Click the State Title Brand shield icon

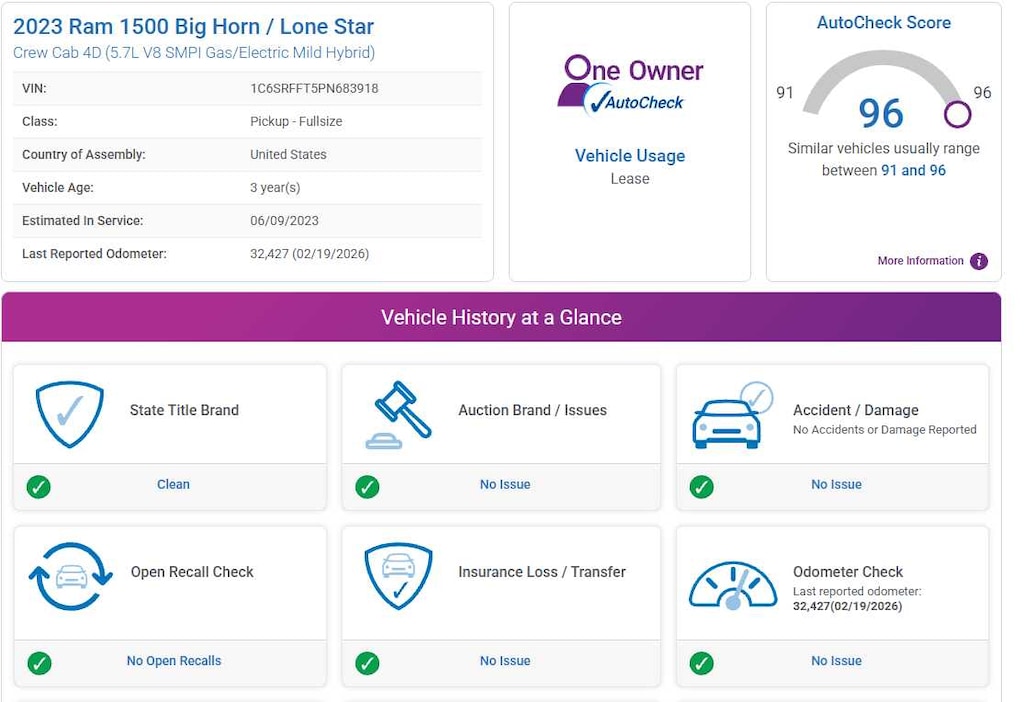click(x=70, y=413)
